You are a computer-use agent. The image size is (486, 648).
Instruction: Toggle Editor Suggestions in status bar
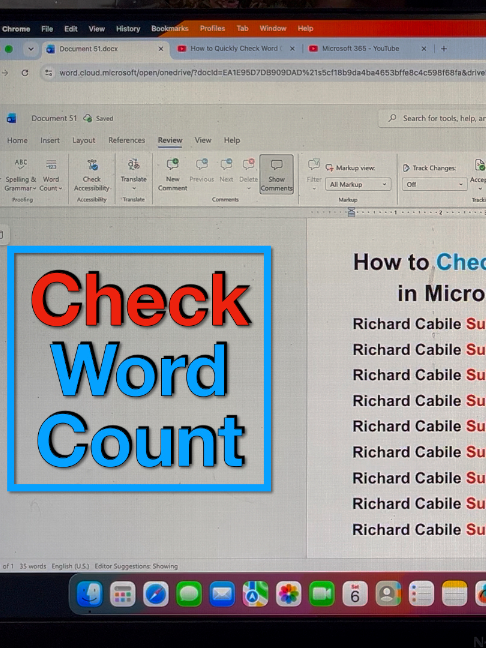[136, 566]
